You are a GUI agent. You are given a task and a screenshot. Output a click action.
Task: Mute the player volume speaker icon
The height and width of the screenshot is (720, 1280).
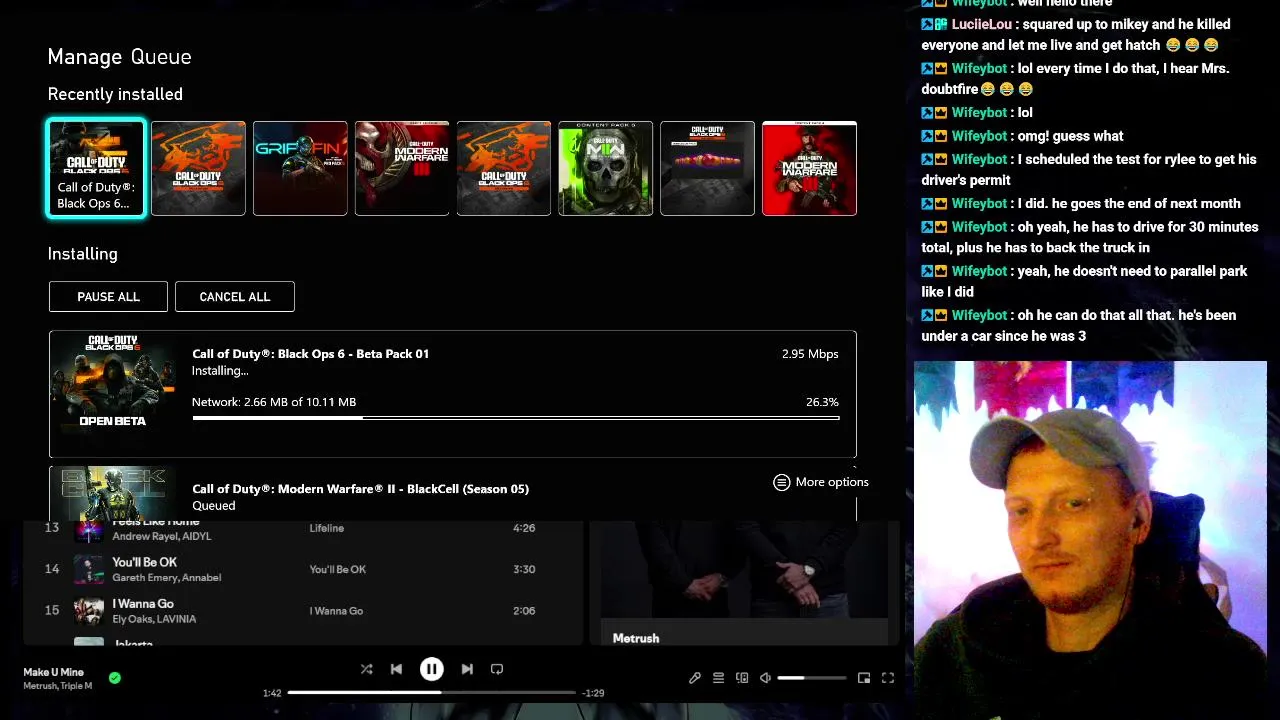(766, 678)
